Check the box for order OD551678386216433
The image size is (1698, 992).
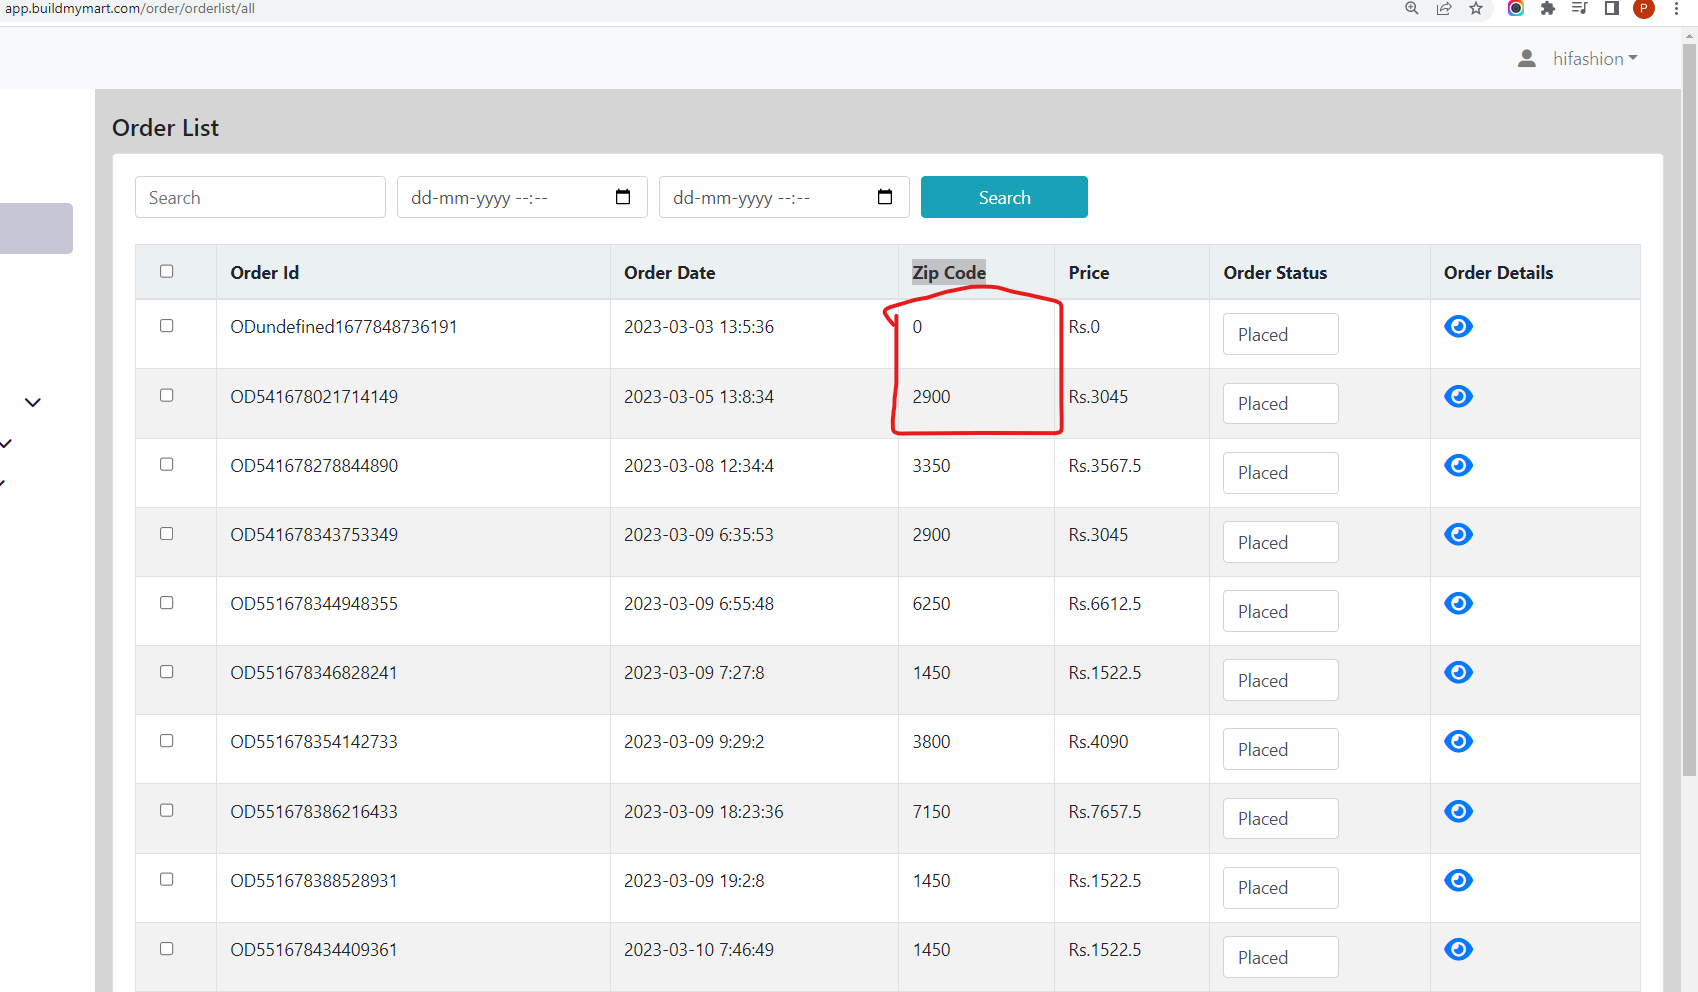[167, 810]
